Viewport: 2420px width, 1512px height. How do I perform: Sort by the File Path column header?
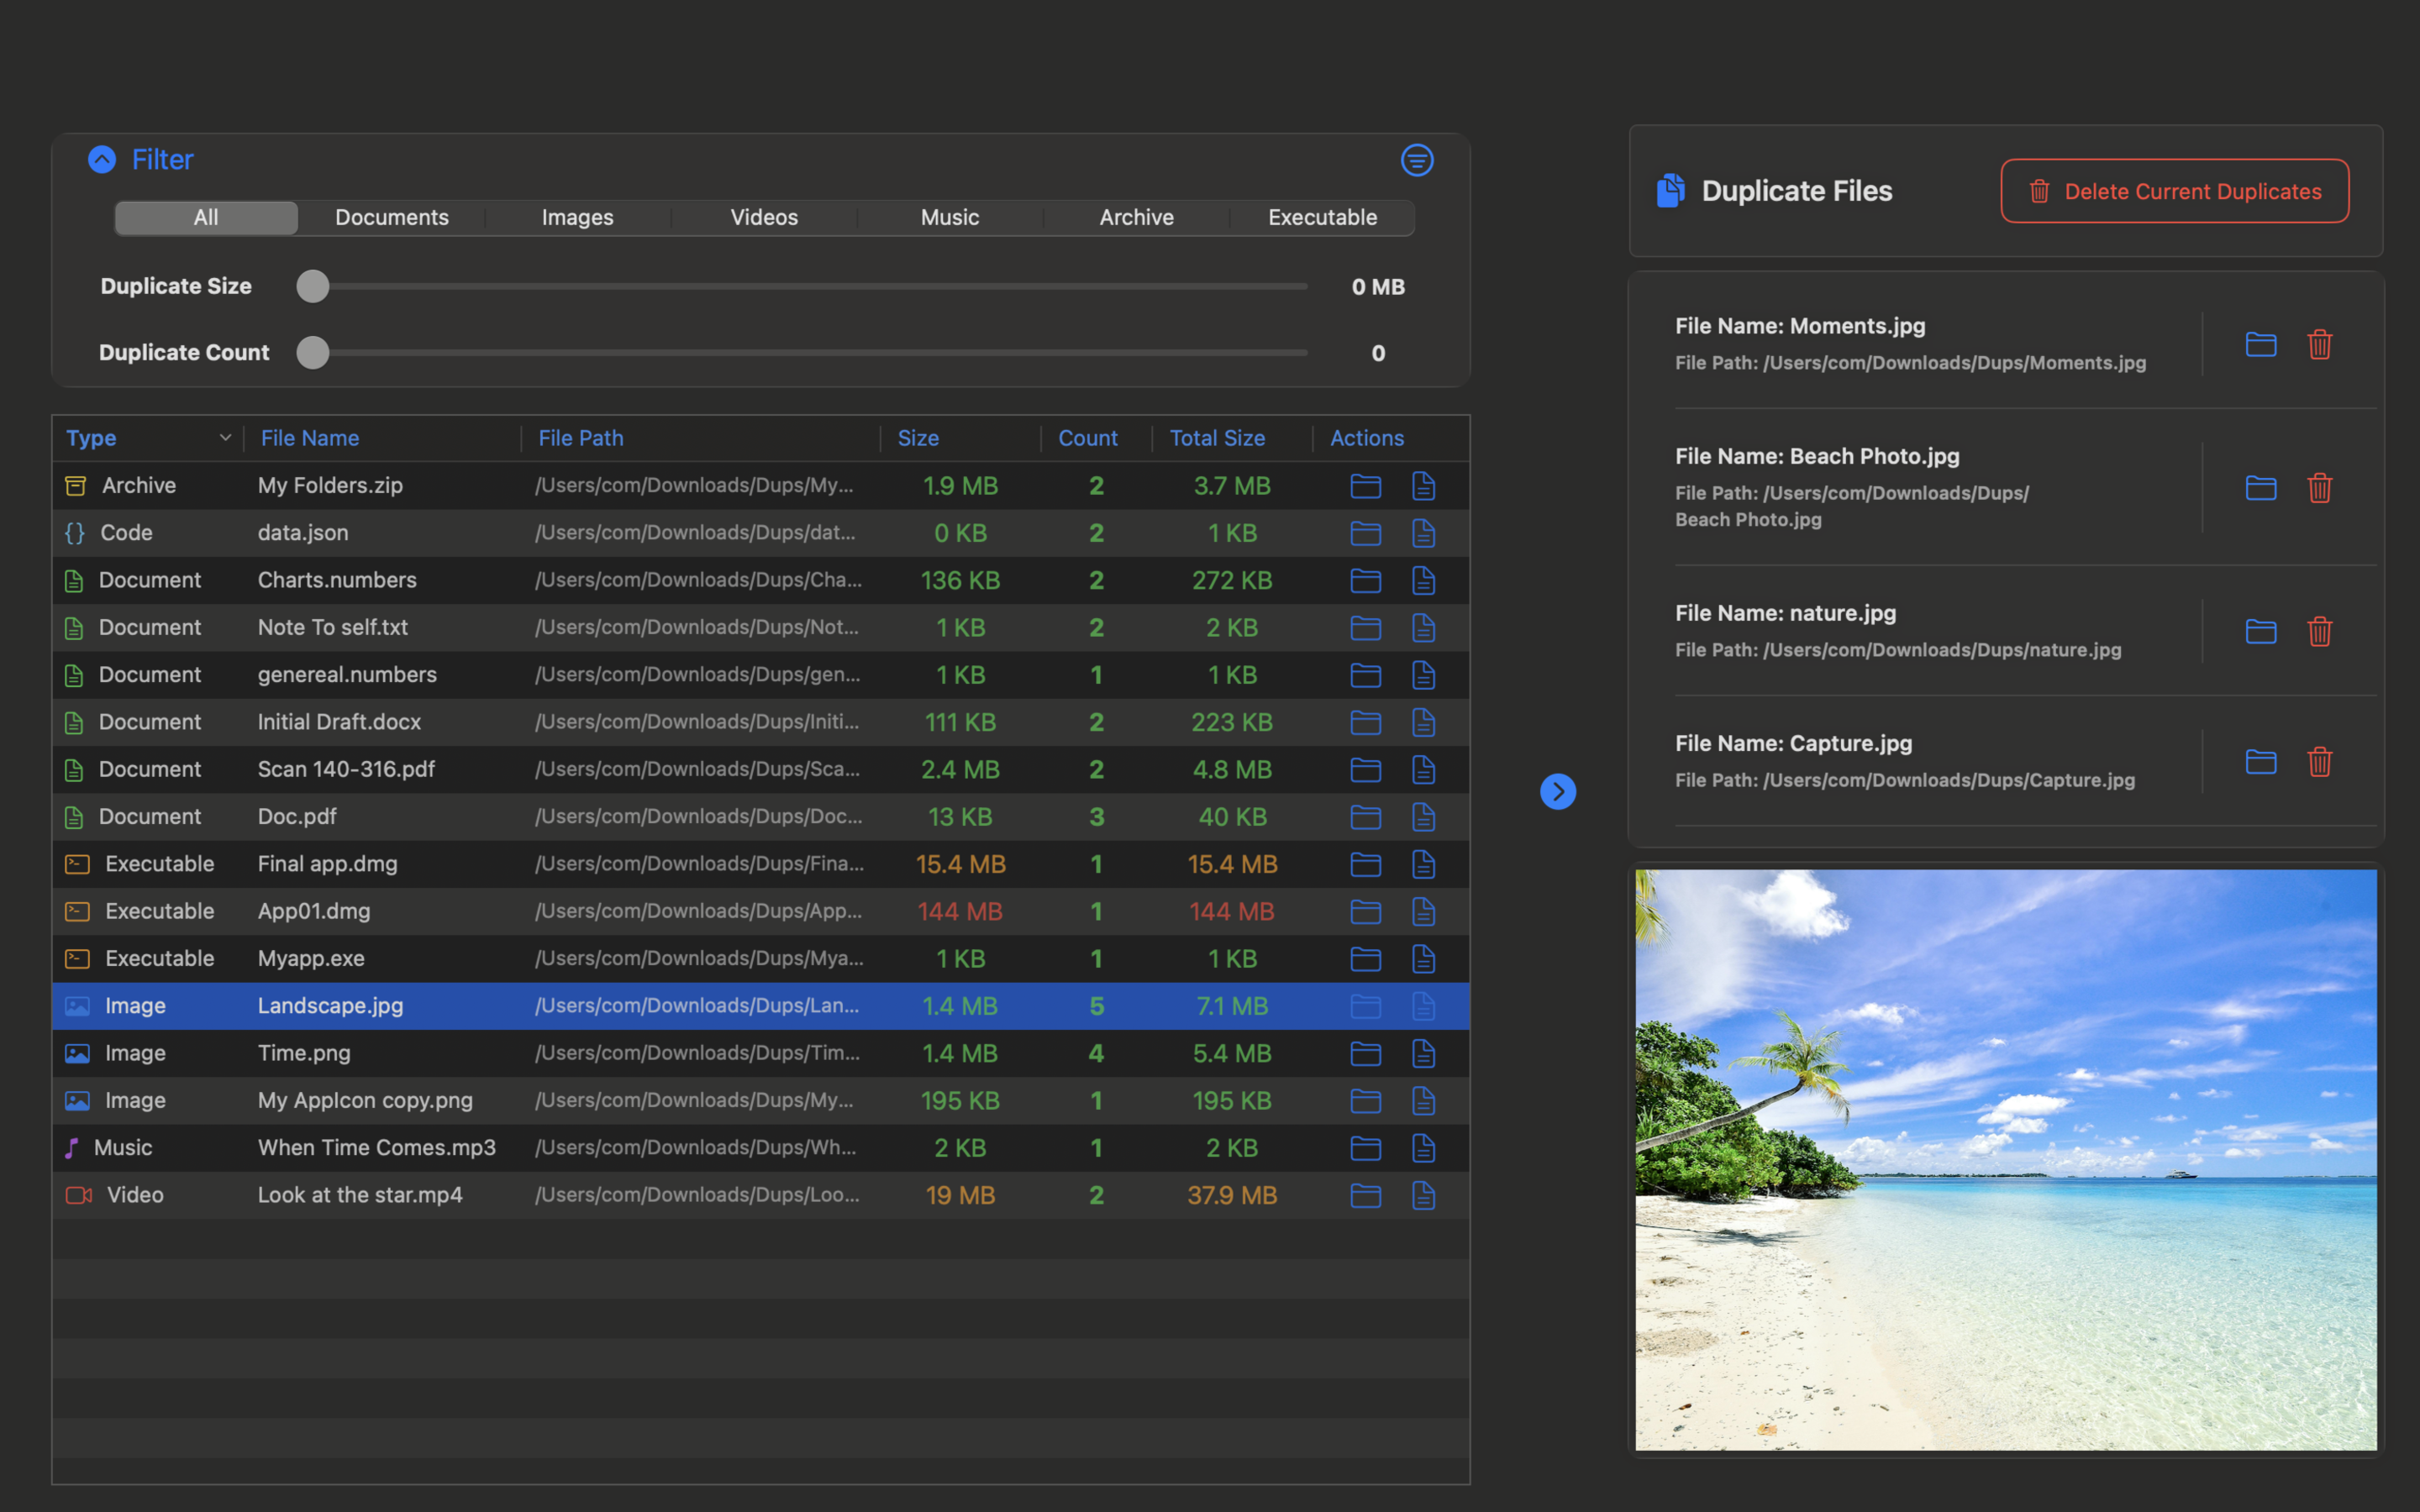[581, 438]
